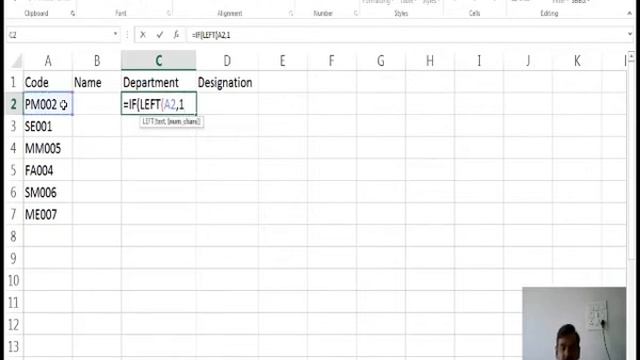Open Insert Function fx dialog
The image size is (640, 360).
(176, 35)
